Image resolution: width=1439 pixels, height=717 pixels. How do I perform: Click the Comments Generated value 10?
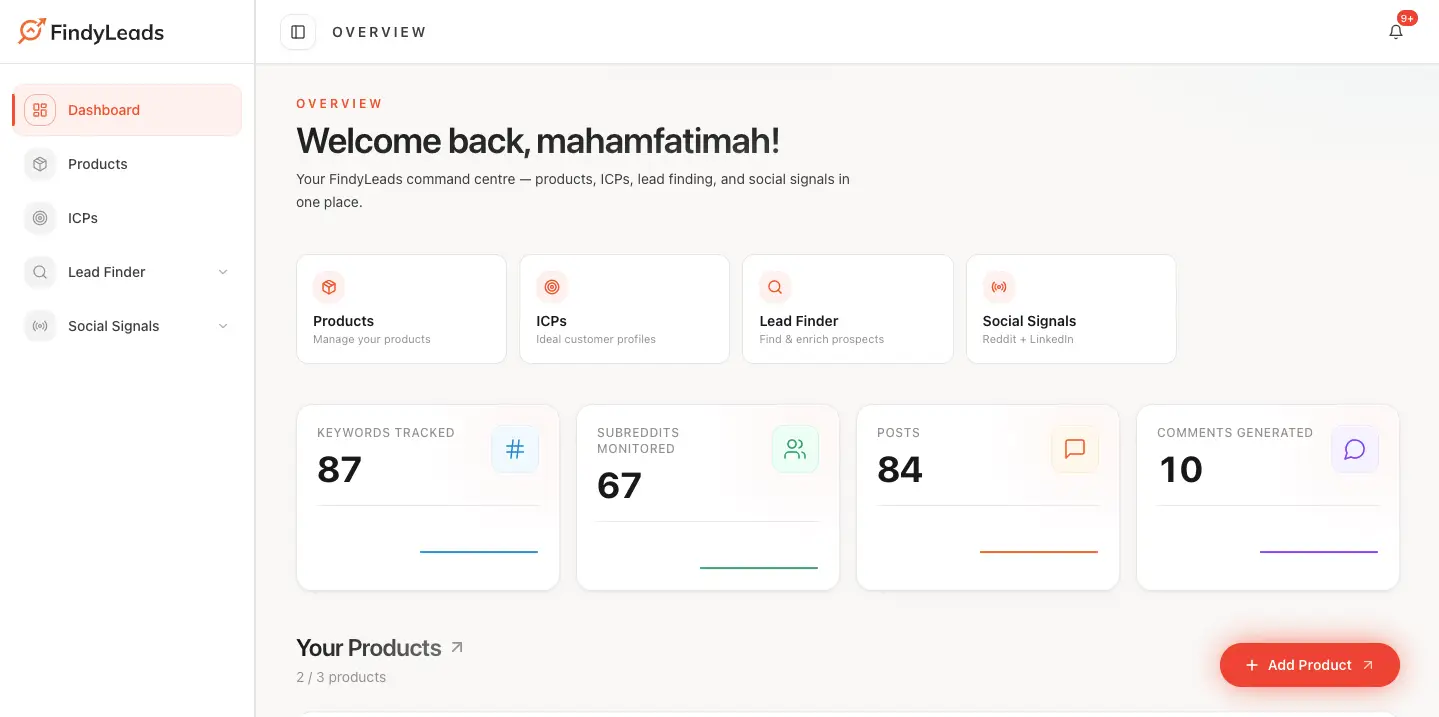1180,469
